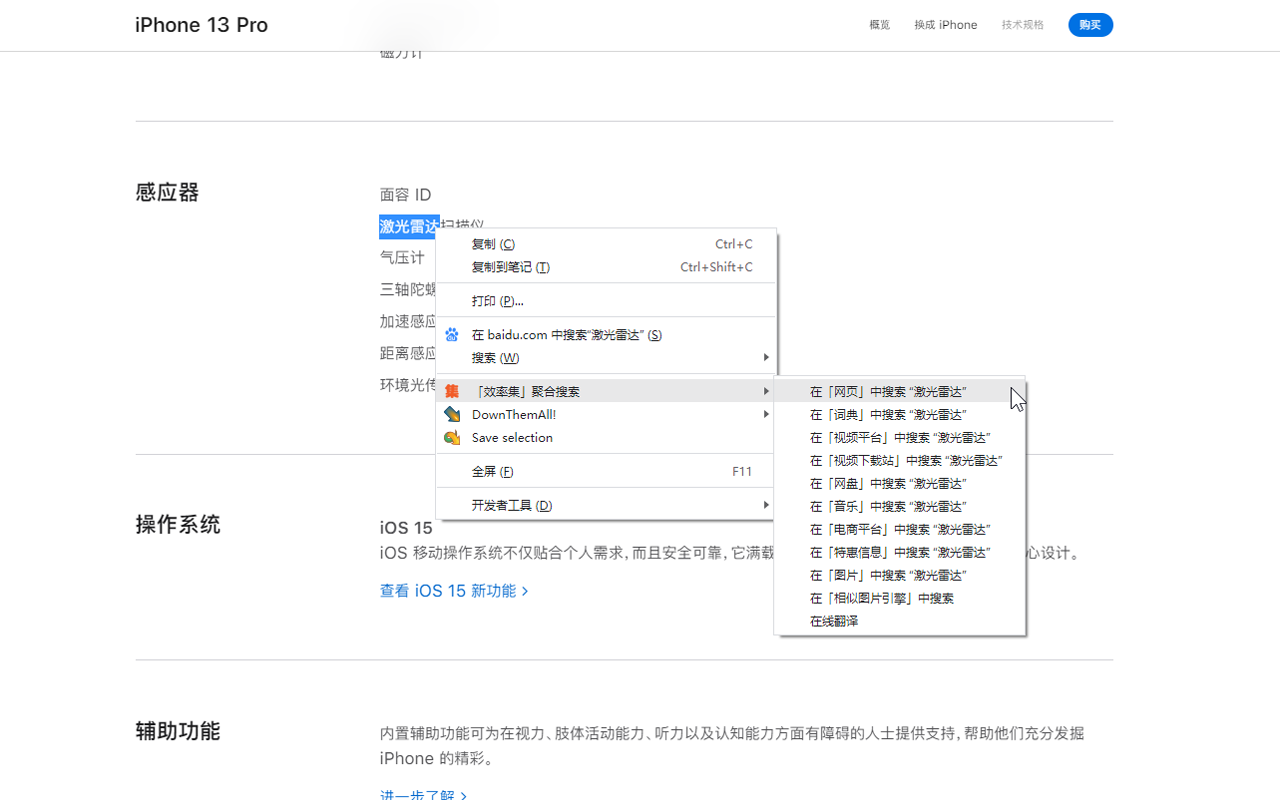Search 激光雷达 in 「视频下载站」
Viewport: 1280px width, 800px height.
pos(900,461)
